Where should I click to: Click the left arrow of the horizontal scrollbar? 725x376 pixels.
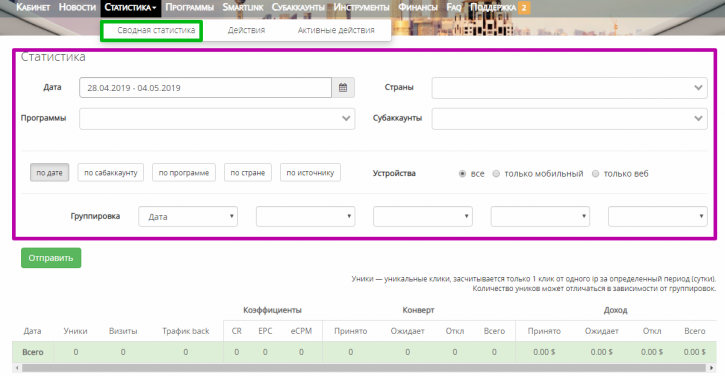point(17,368)
